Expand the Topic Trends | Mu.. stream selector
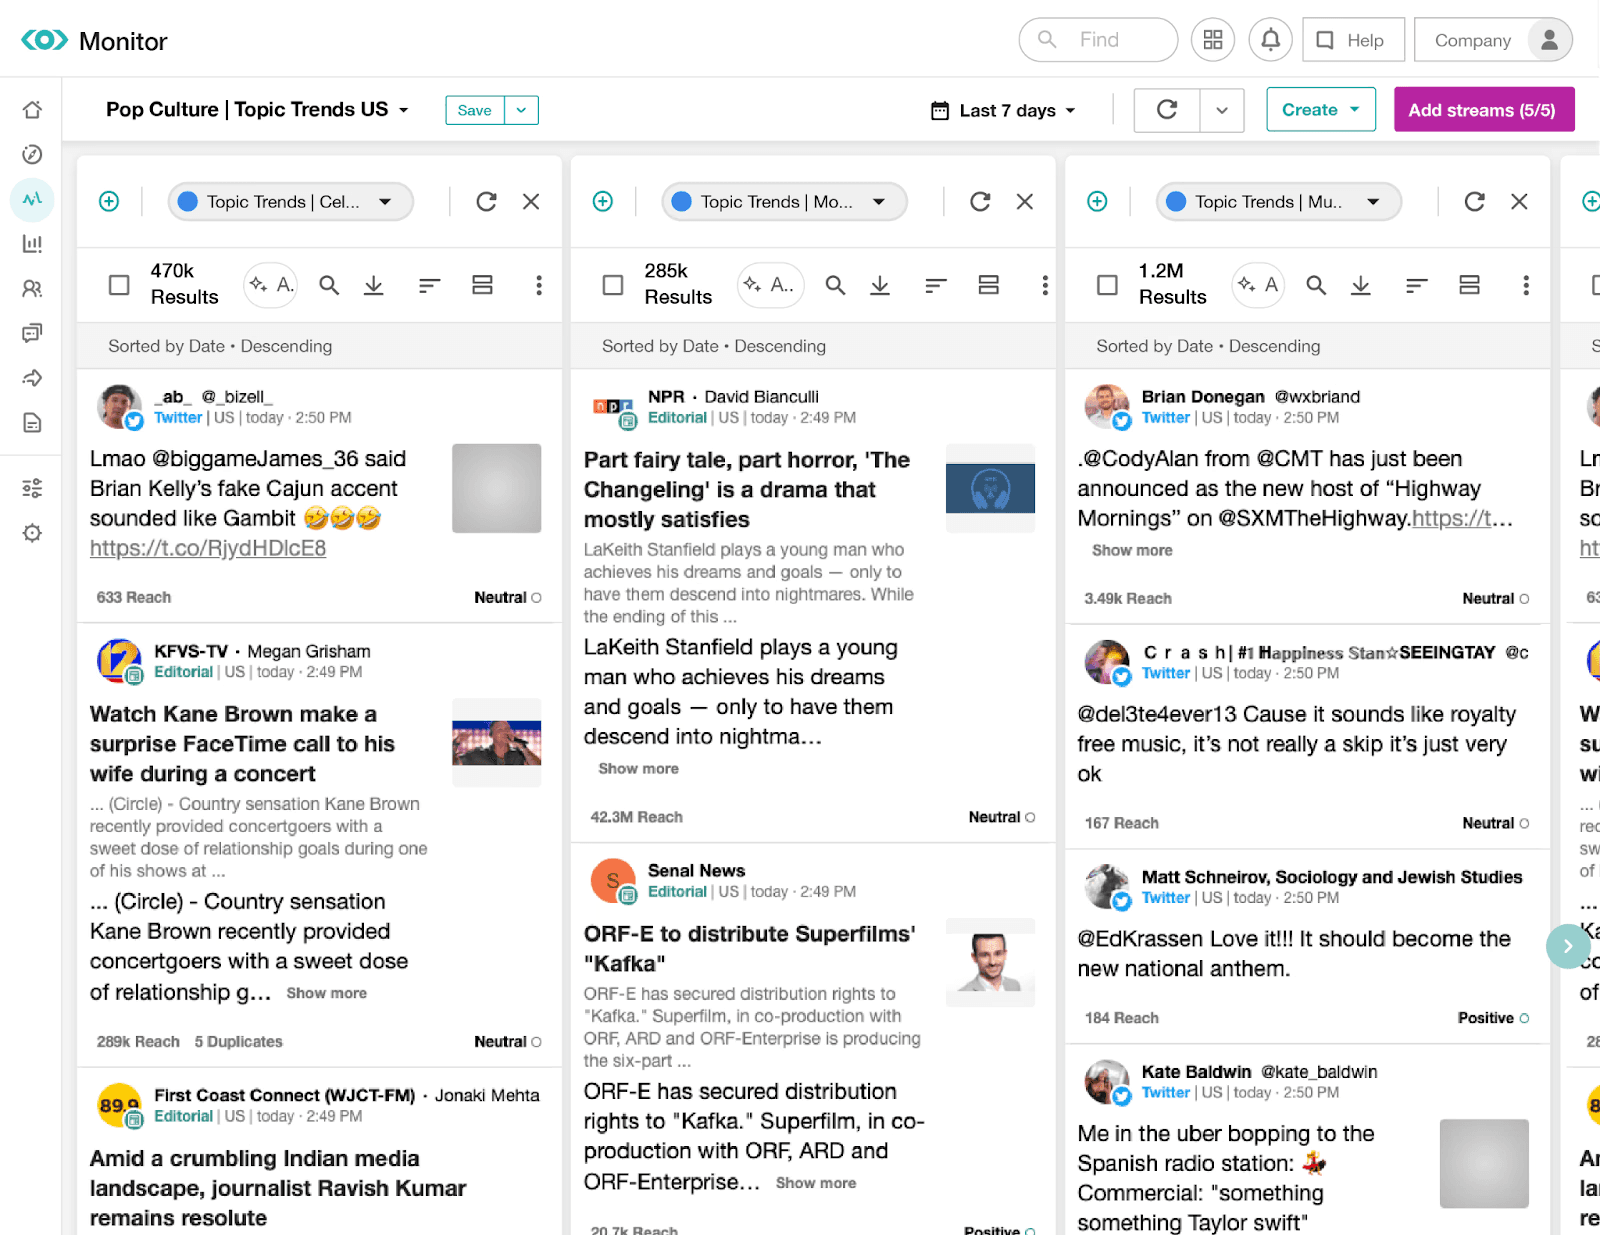The image size is (1600, 1235). [1278, 202]
